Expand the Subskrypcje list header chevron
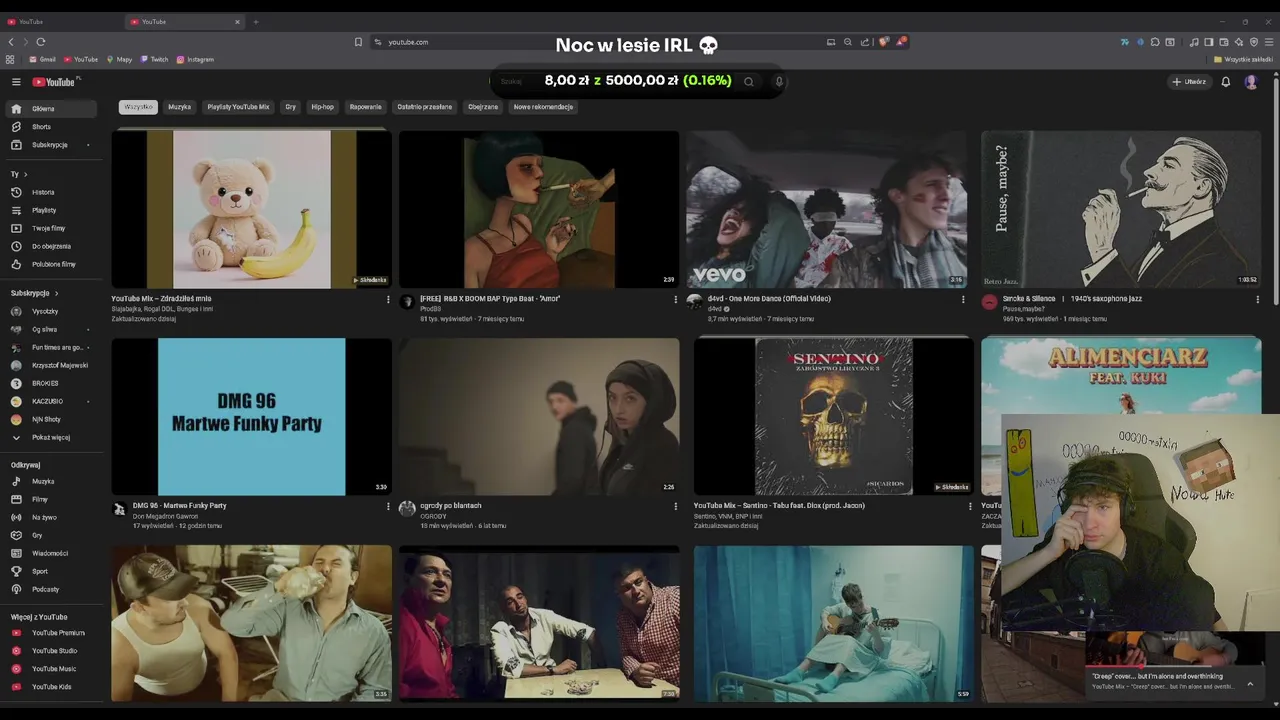 [56, 293]
